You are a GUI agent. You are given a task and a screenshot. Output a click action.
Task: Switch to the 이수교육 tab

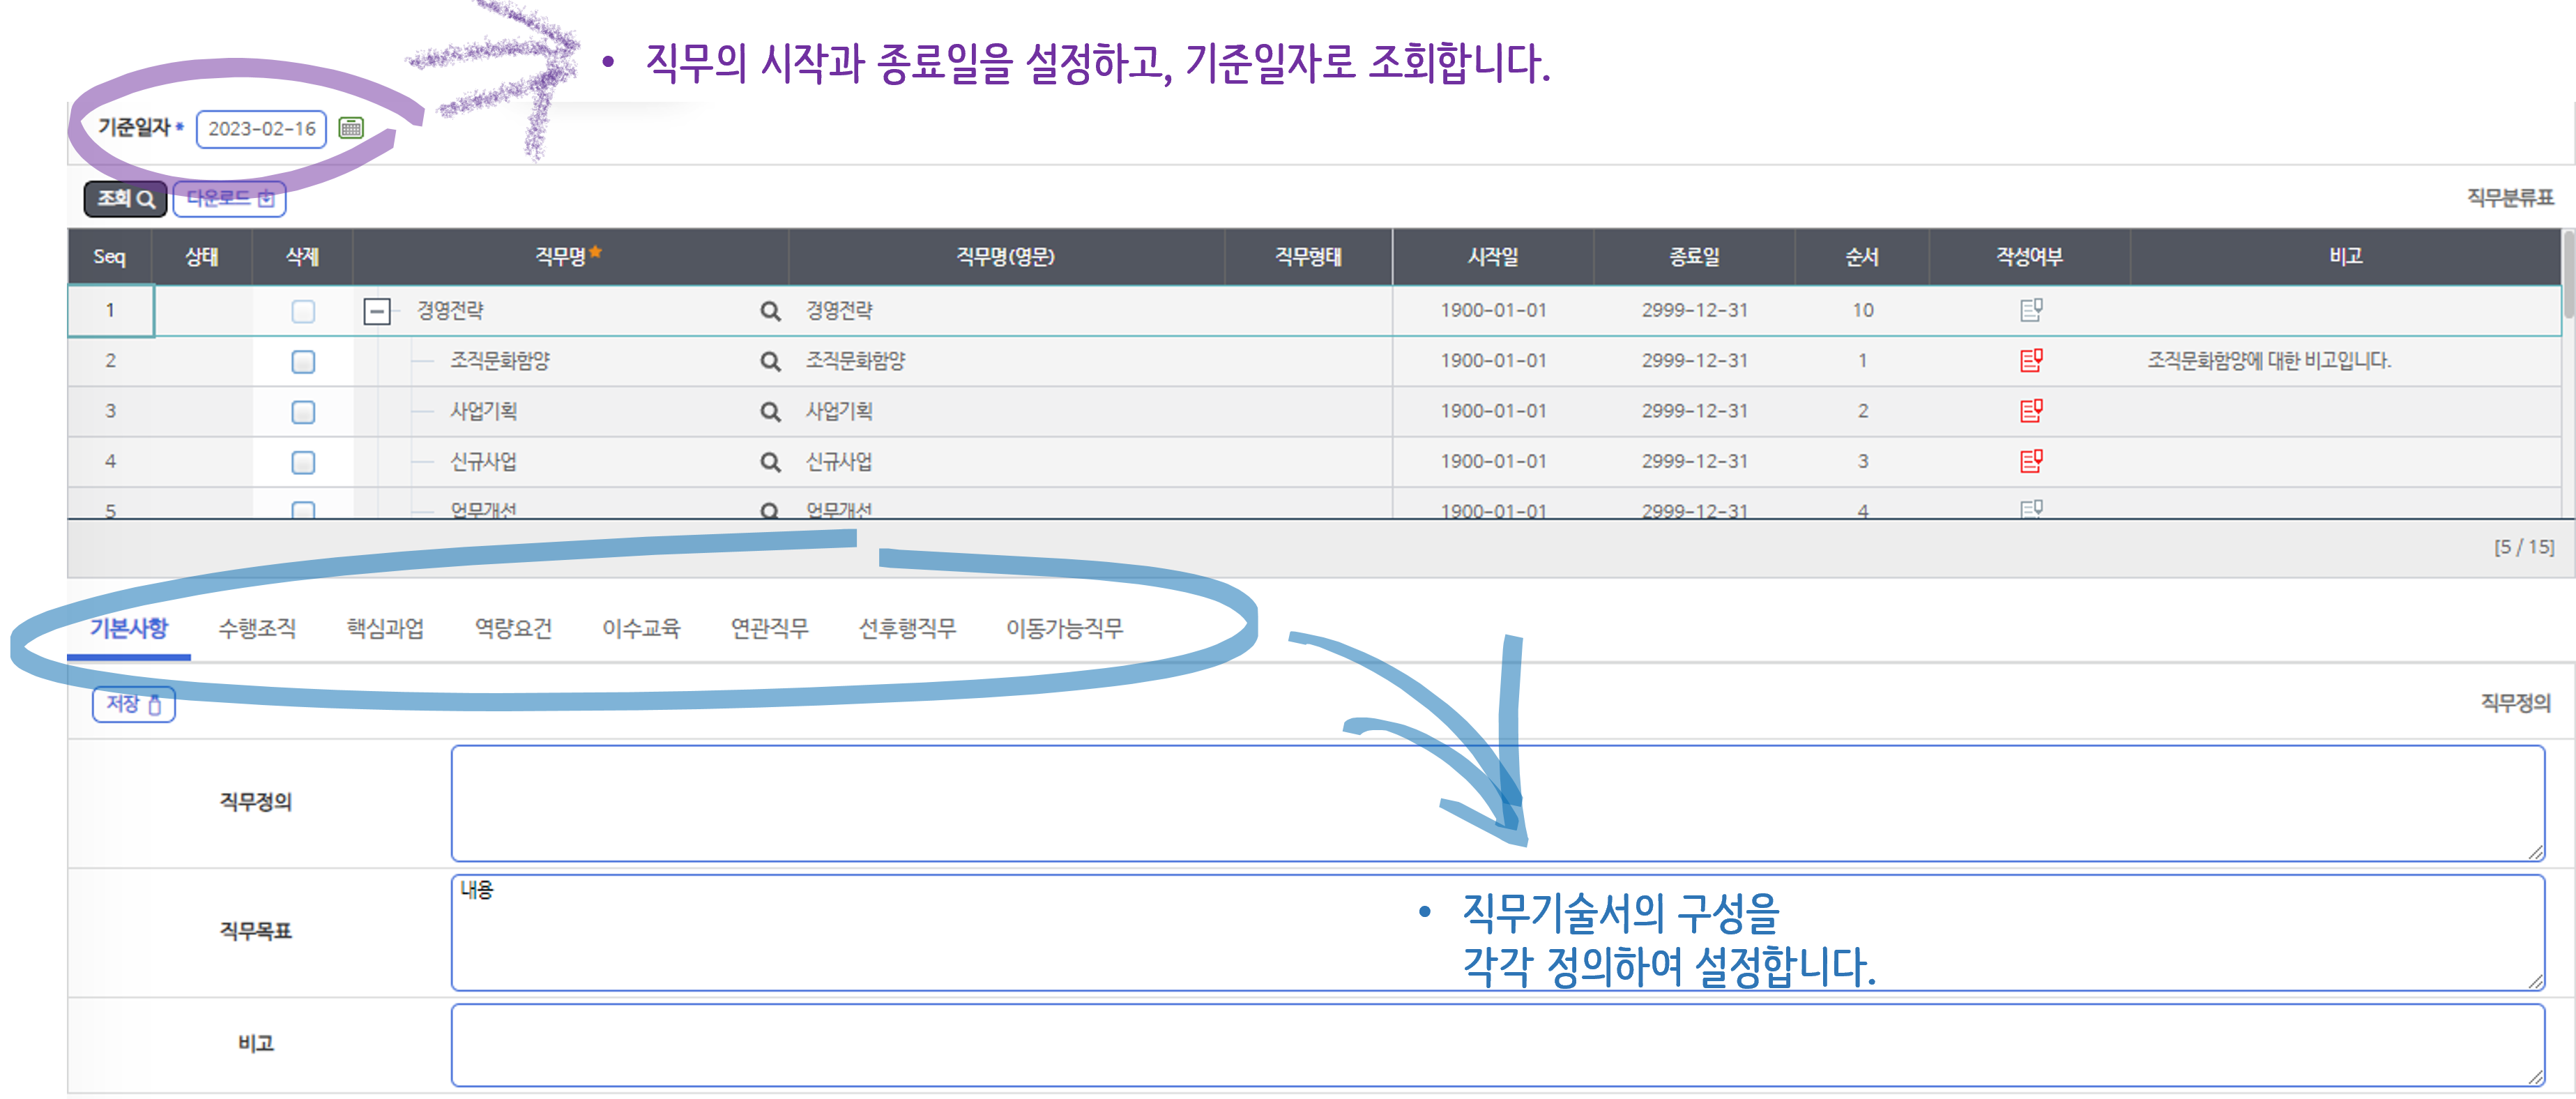tap(641, 628)
